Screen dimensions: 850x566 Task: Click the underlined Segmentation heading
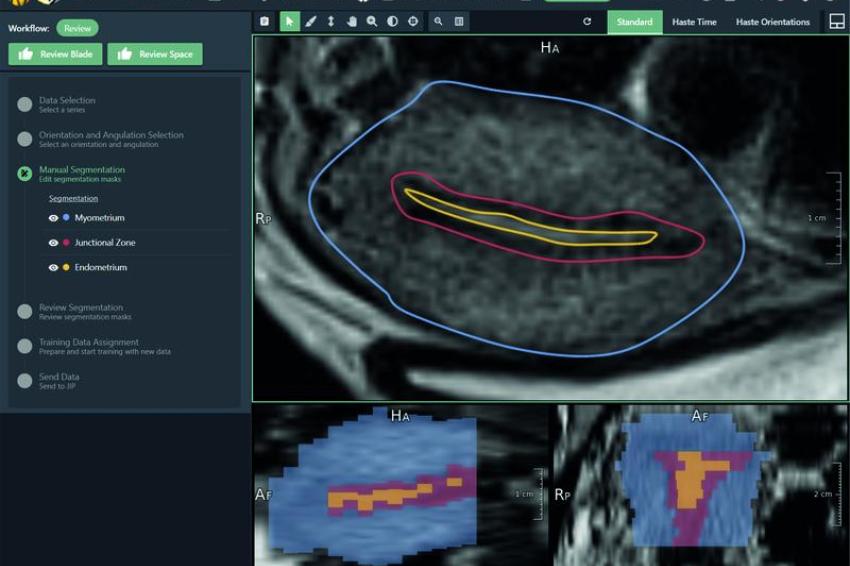[x=74, y=198]
